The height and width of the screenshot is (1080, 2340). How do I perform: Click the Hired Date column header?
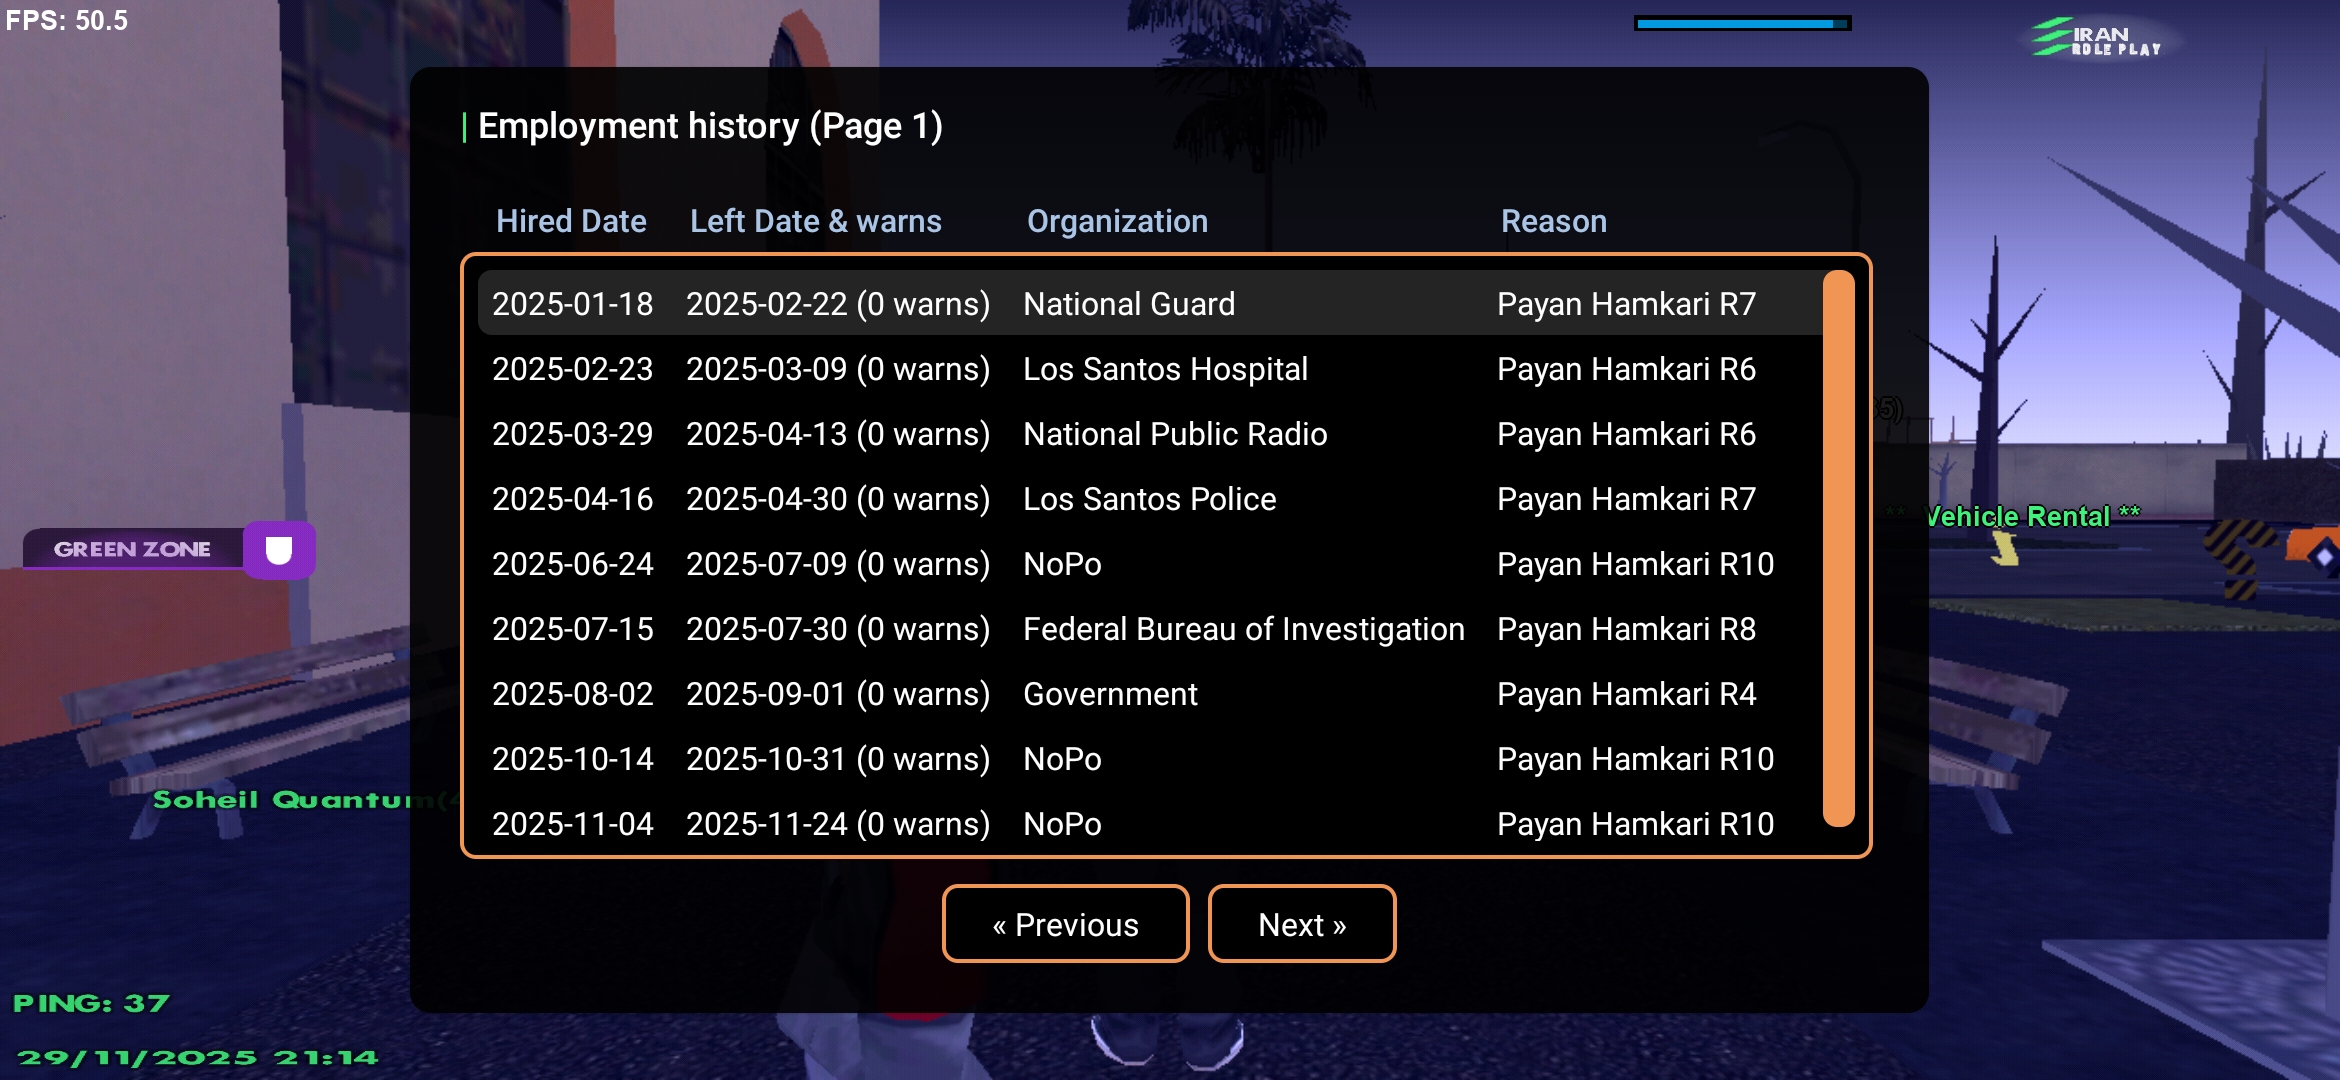[571, 221]
